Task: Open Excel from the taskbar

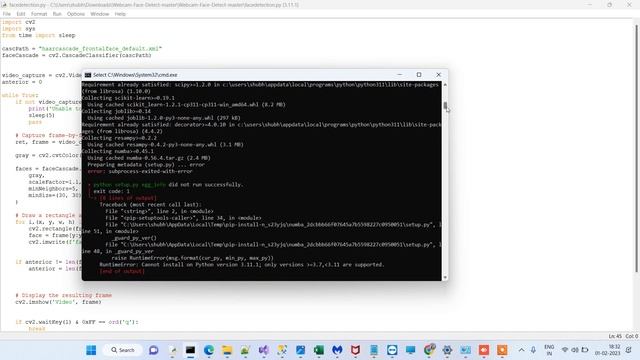Action: [319, 350]
